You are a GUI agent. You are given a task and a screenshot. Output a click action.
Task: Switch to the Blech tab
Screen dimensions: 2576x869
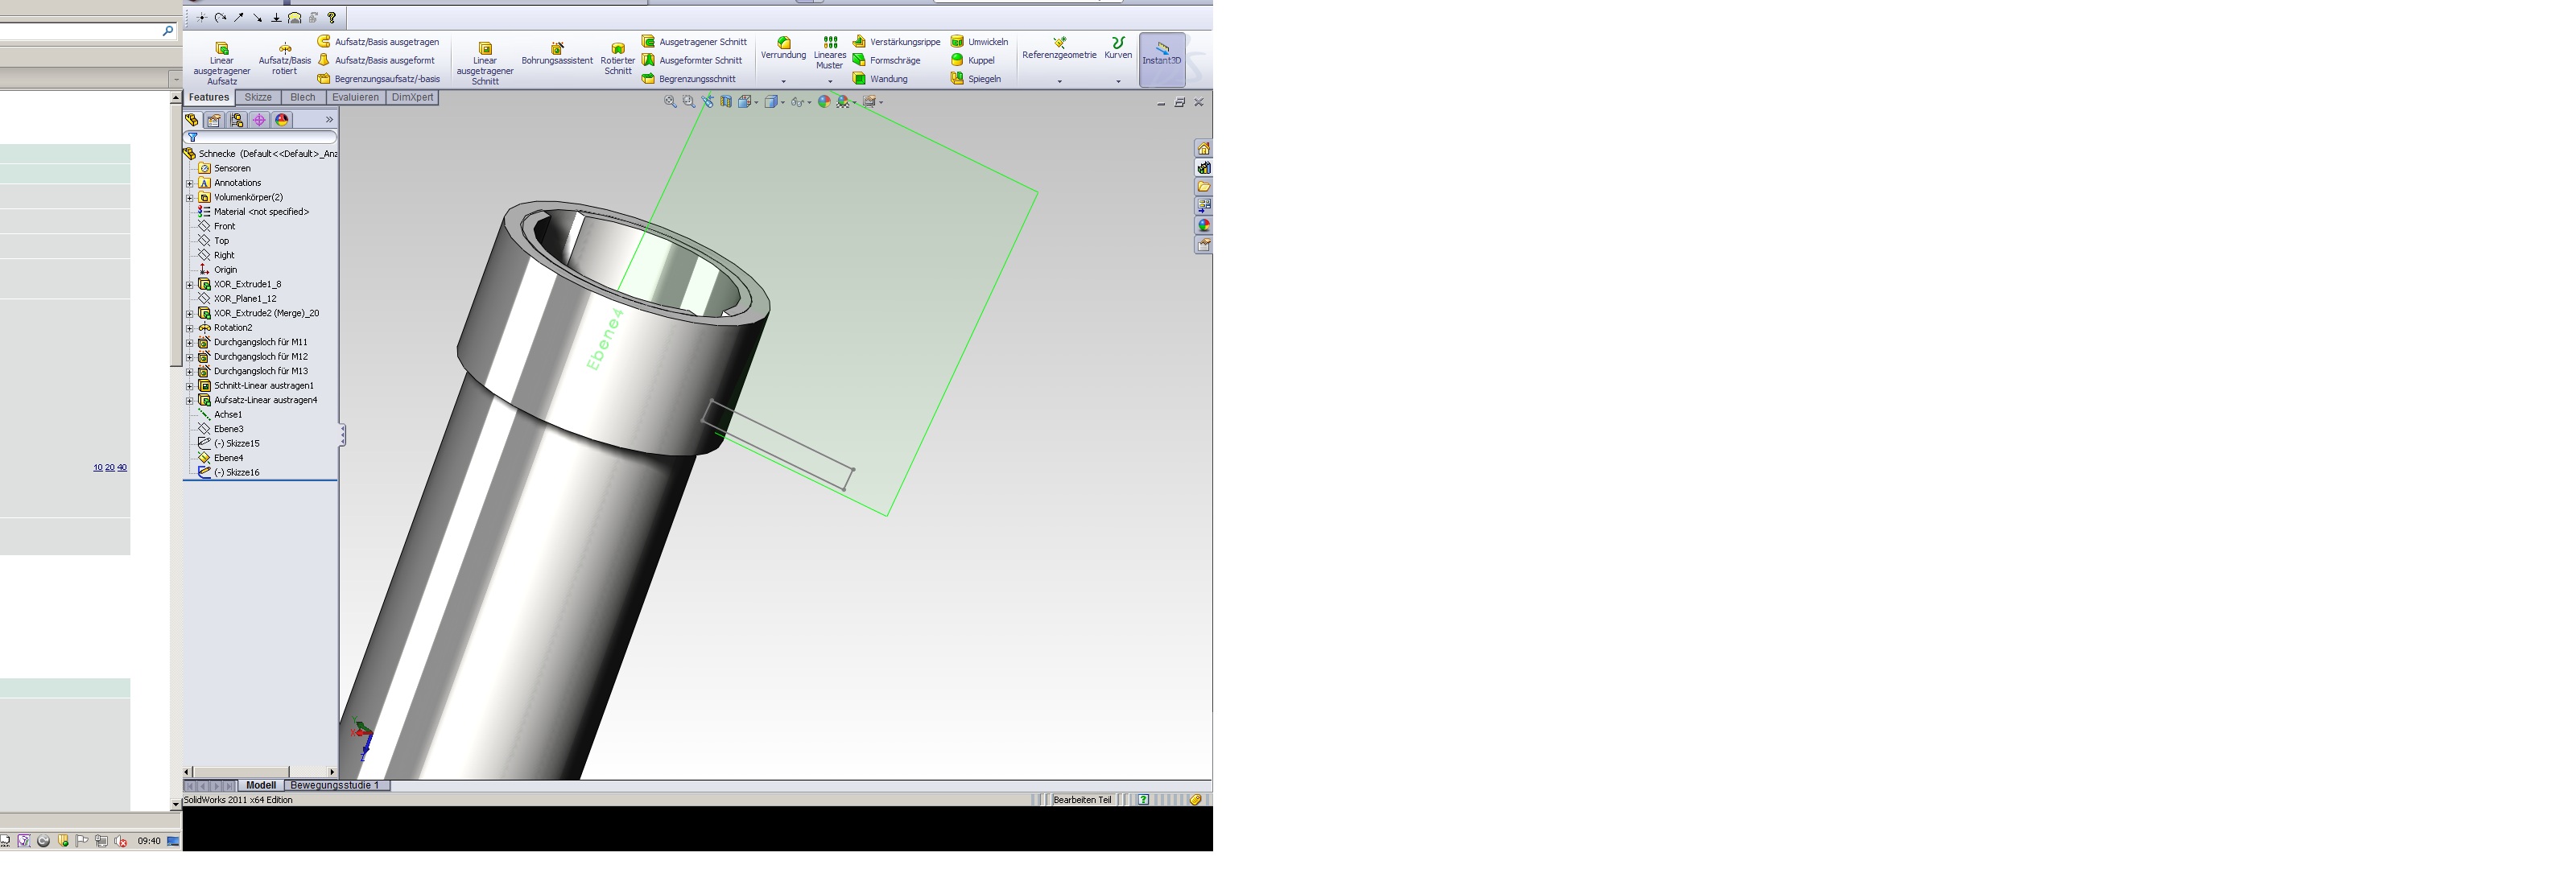303,97
